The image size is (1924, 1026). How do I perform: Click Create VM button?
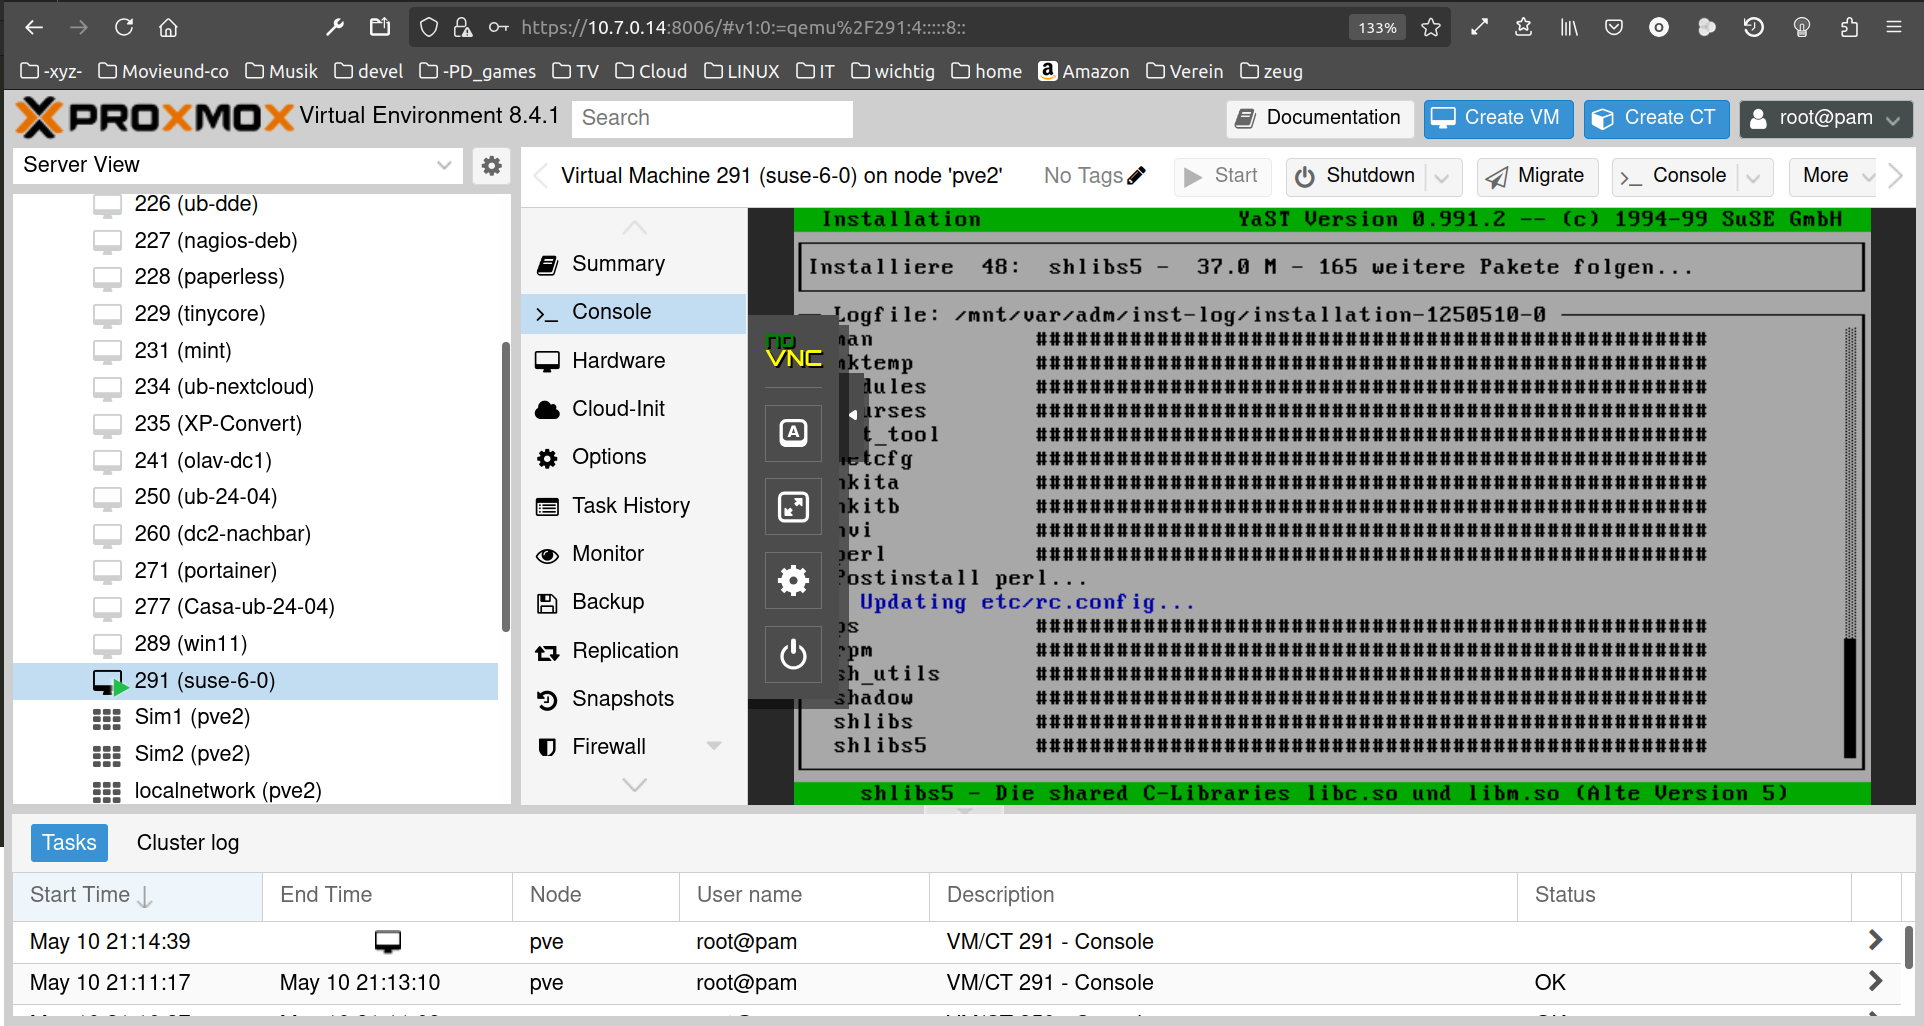(1498, 119)
